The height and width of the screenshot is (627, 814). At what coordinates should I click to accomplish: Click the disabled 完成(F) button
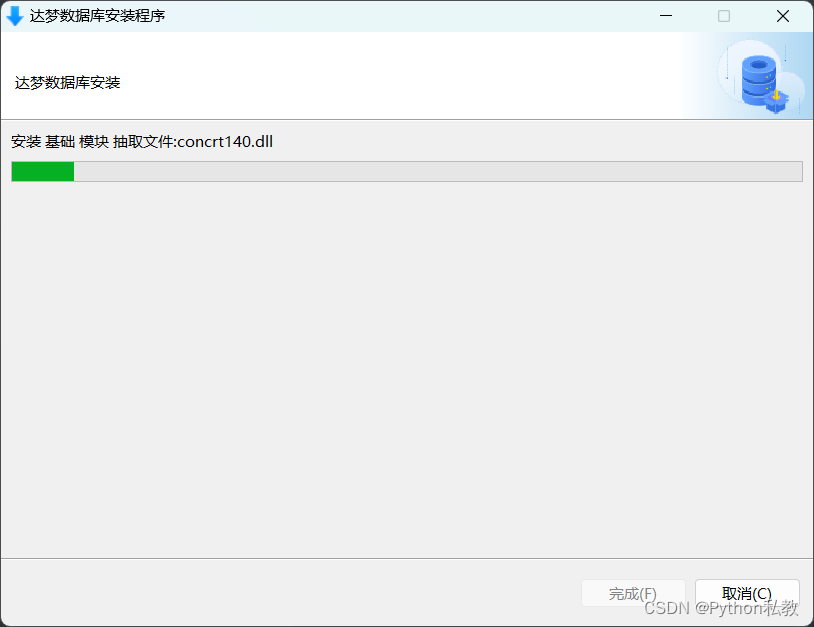coord(633,593)
